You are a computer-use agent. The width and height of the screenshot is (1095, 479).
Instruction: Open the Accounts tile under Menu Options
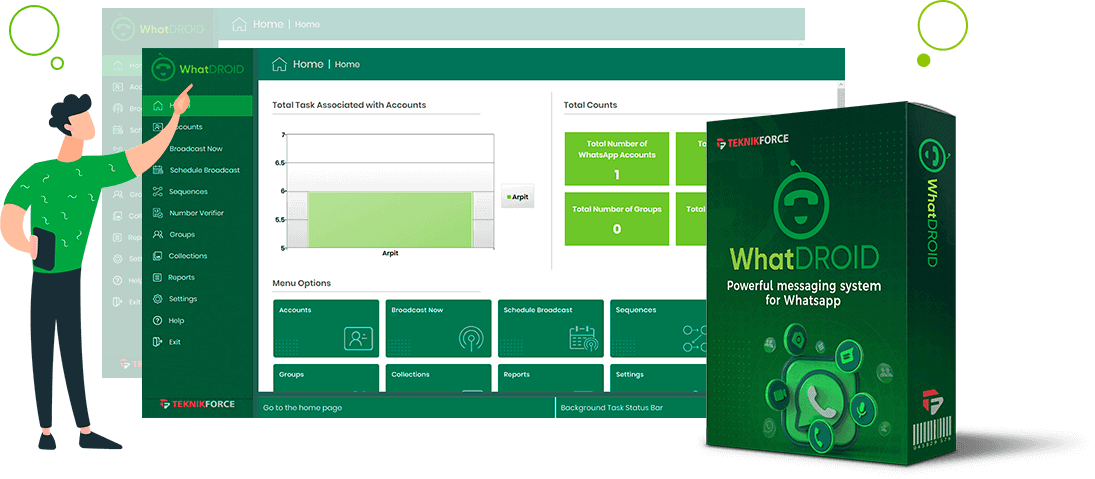click(326, 328)
